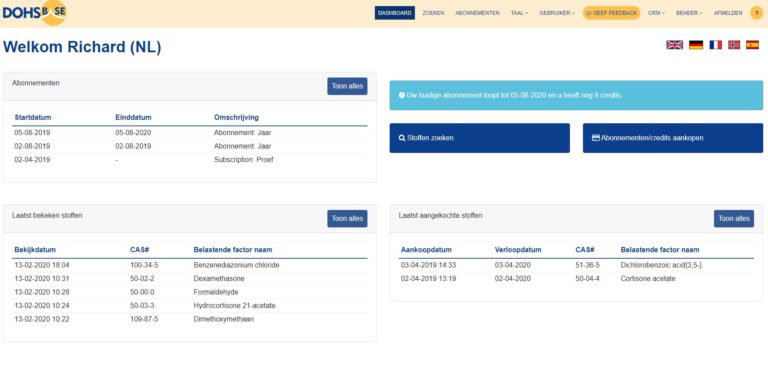Switch language with the German flag

[696, 45]
